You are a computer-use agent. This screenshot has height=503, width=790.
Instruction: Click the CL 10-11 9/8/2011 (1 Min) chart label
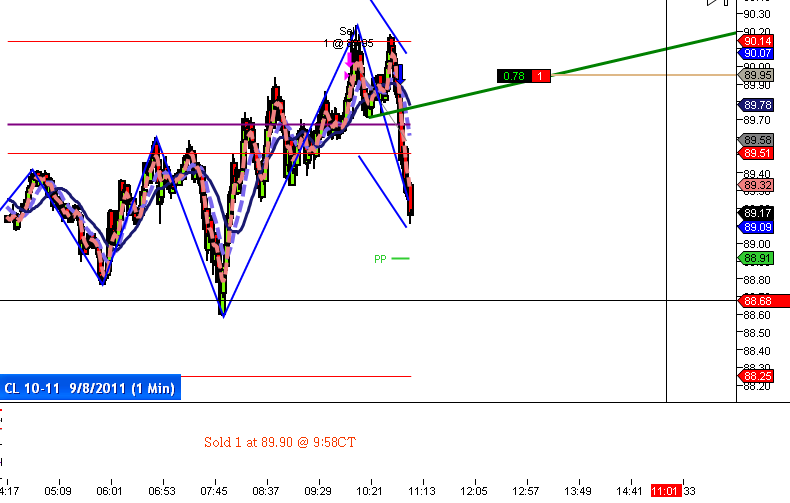tap(90, 389)
